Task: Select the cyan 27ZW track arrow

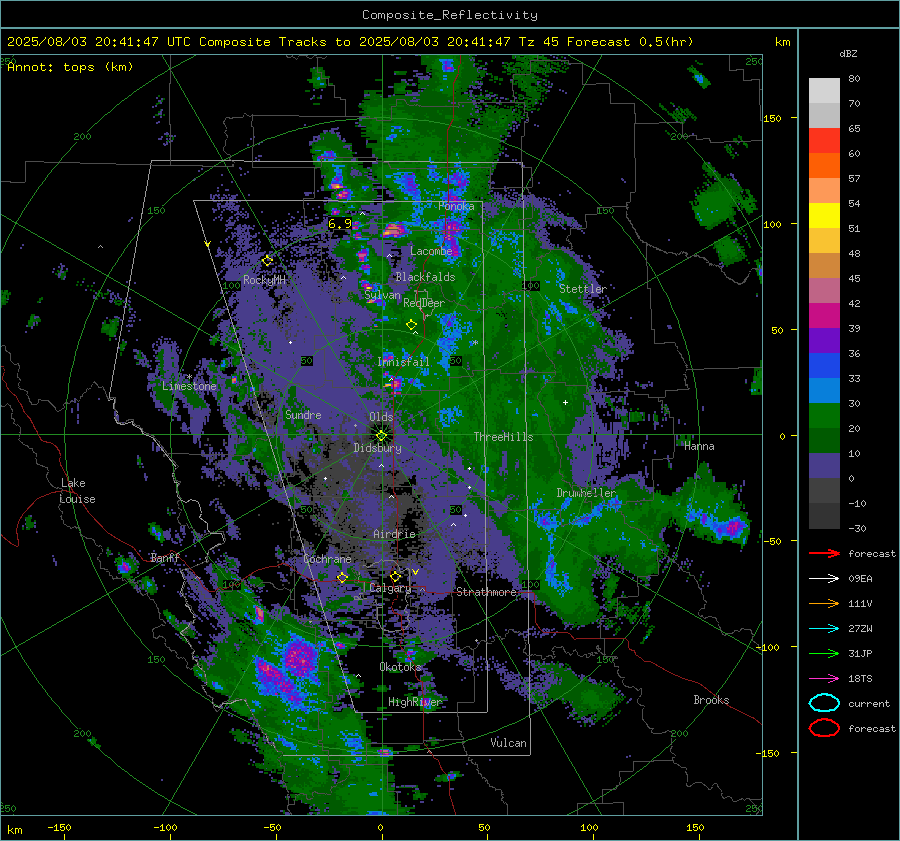Action: [824, 629]
